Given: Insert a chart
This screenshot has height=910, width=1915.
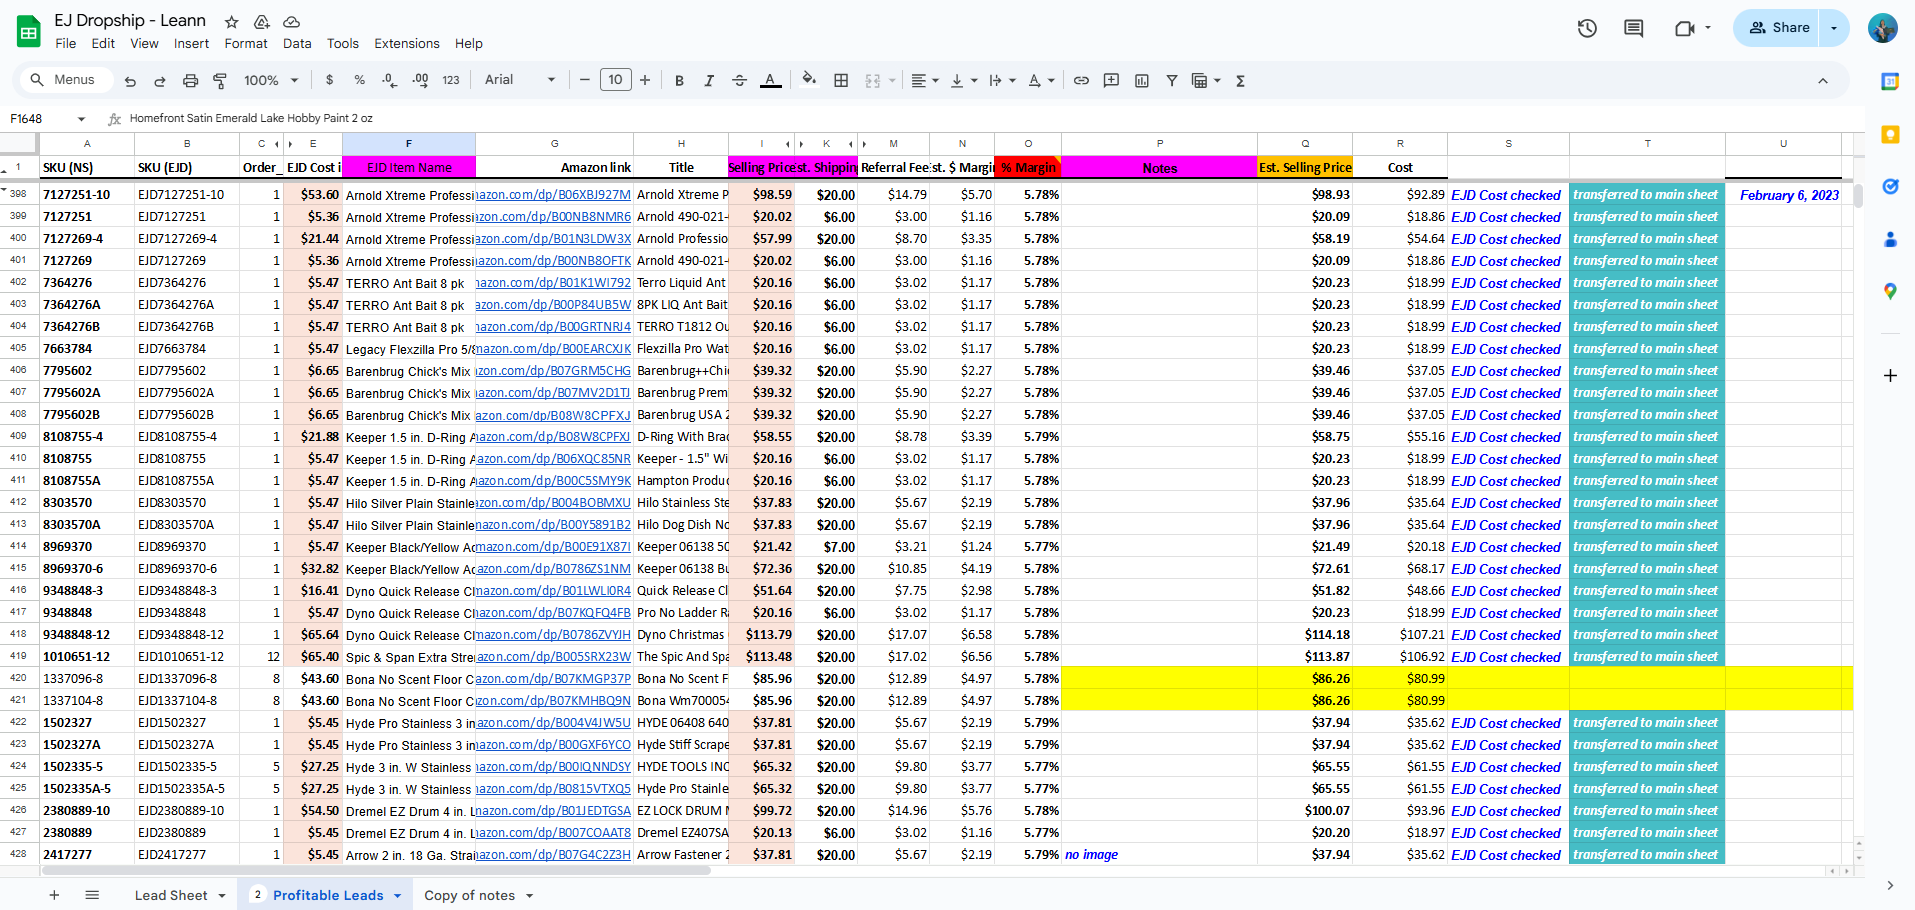Looking at the screenshot, I should tap(1141, 81).
